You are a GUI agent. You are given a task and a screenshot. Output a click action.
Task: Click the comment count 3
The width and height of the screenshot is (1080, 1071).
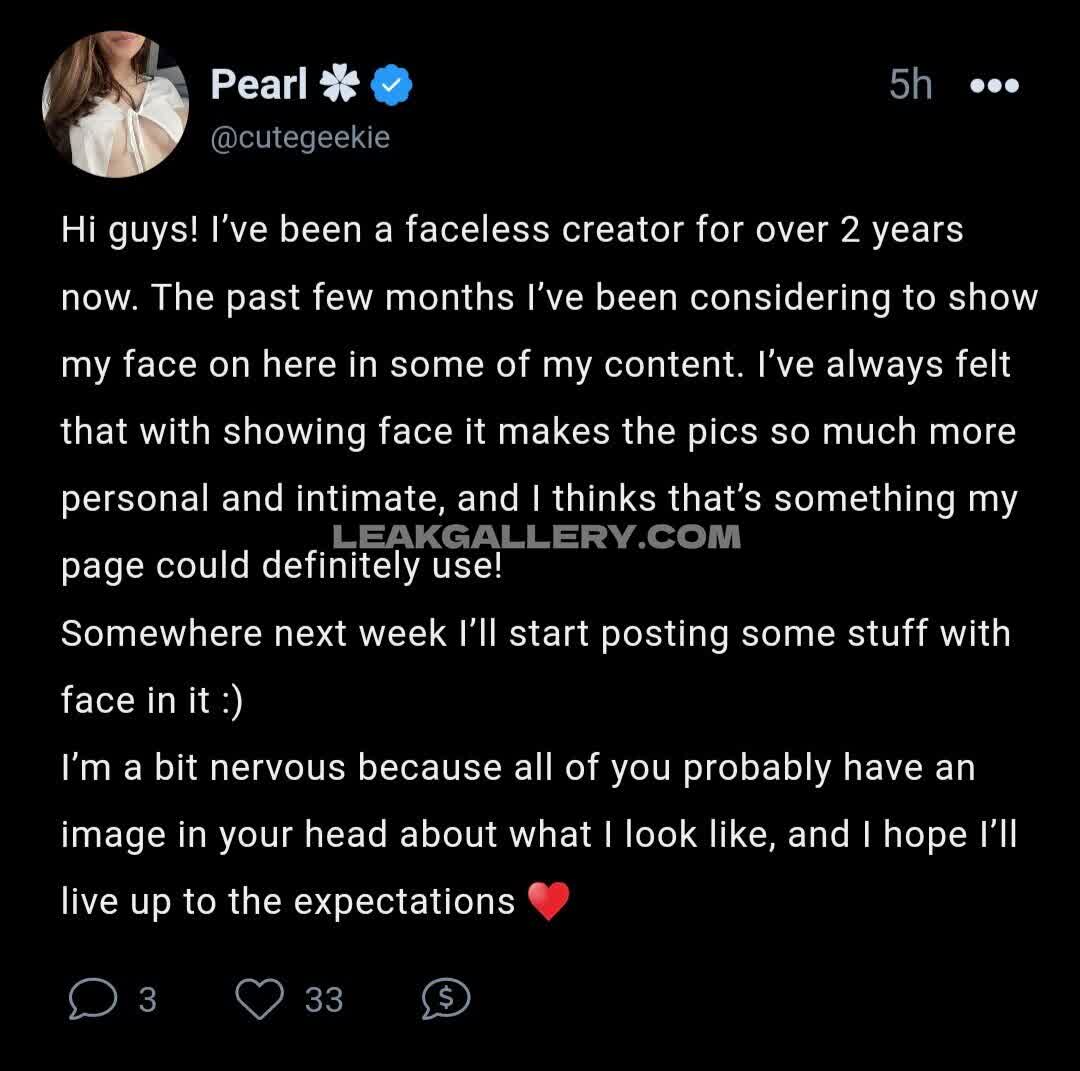pyautogui.click(x=147, y=999)
